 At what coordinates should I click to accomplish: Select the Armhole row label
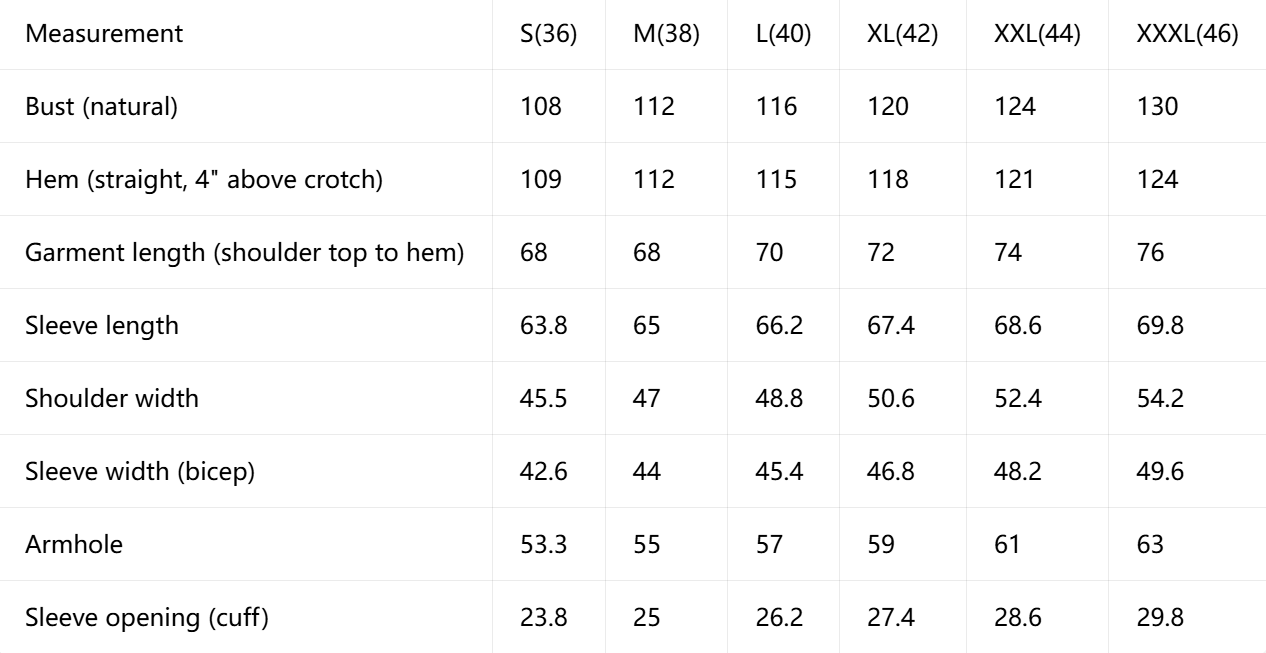[74, 545]
